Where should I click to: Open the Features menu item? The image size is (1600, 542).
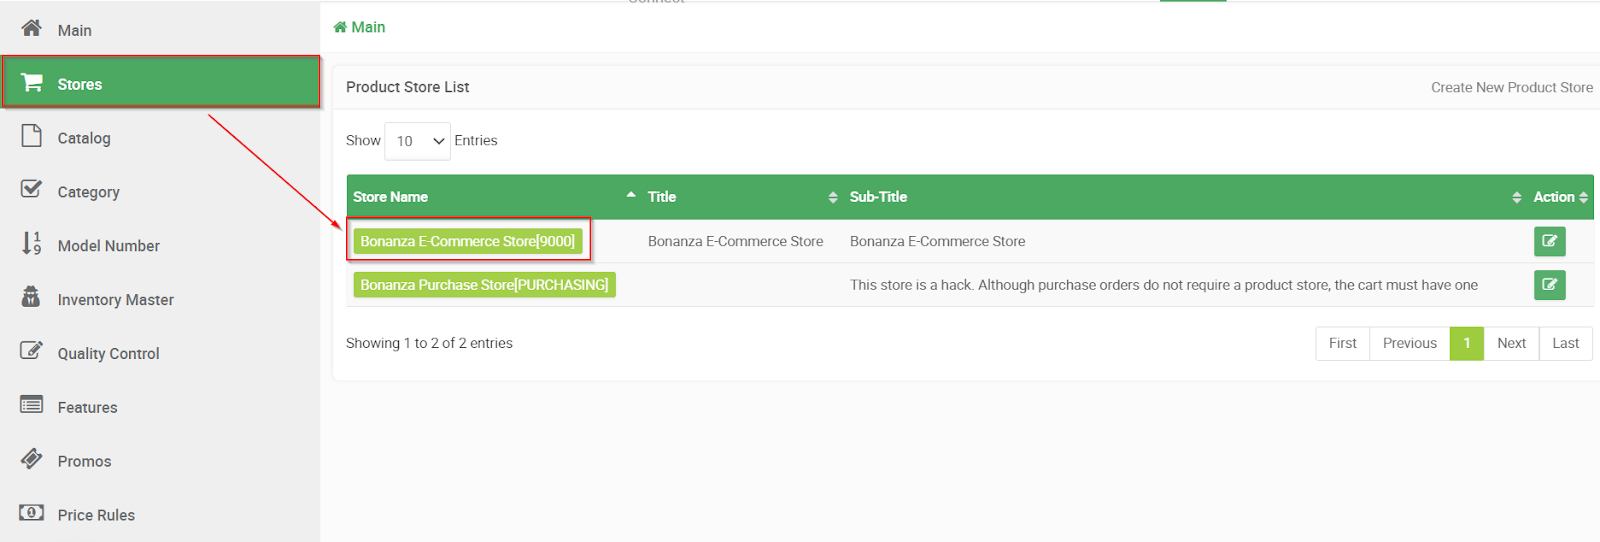click(x=160, y=408)
